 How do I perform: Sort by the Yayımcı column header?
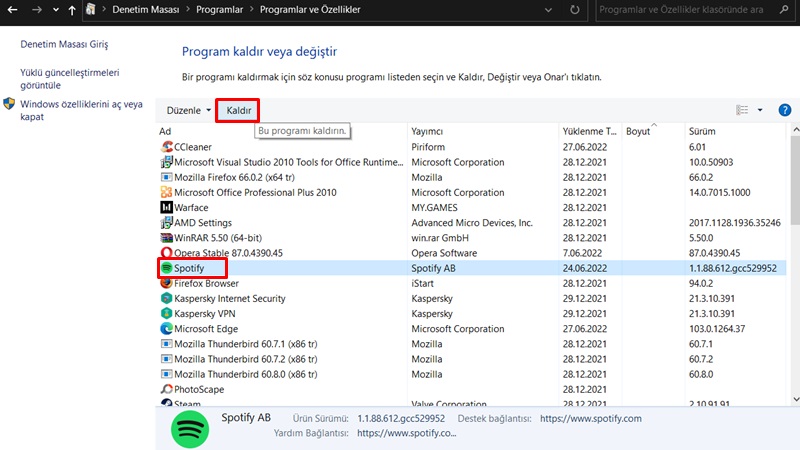click(x=483, y=131)
